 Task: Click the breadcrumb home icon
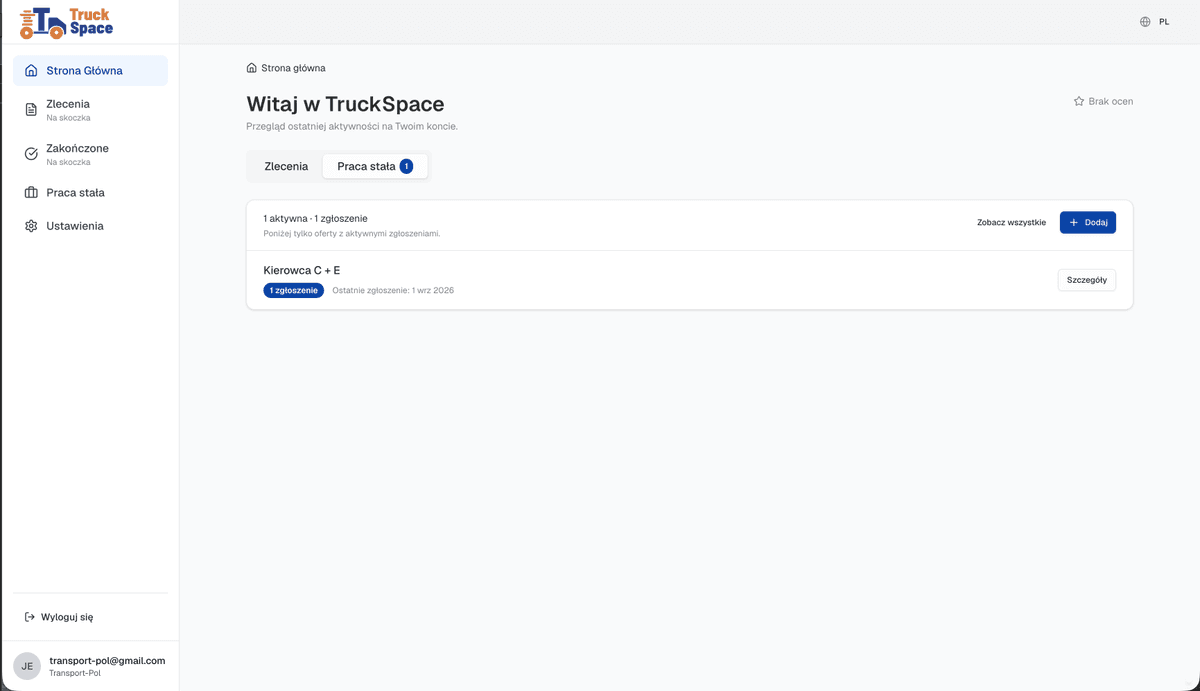[251, 68]
